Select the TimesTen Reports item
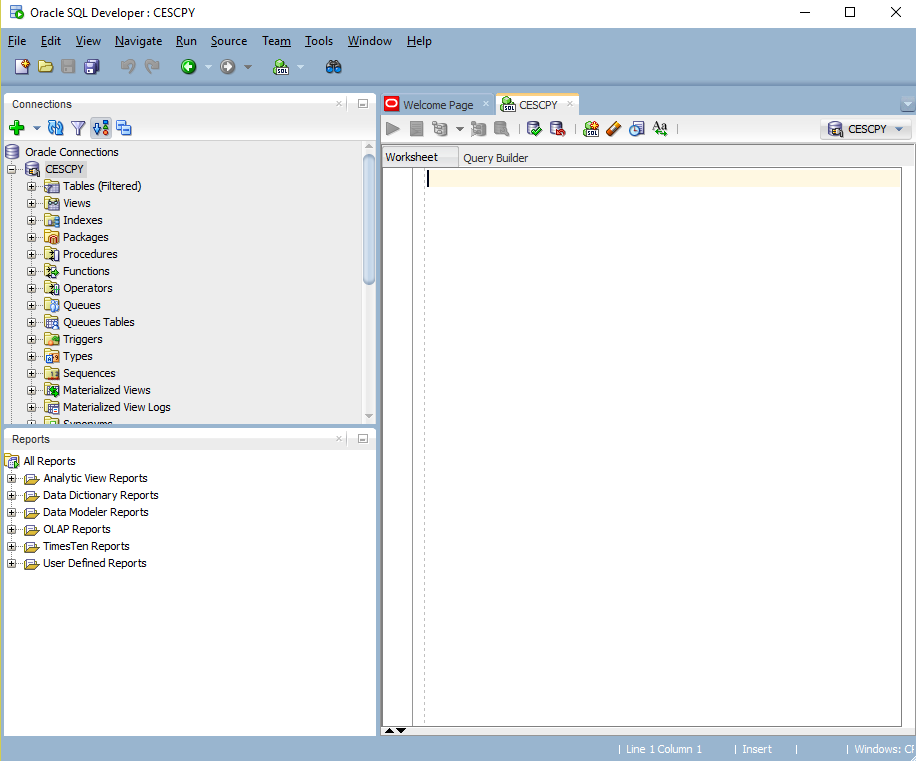Screen dimensions: 916x761 coord(86,546)
